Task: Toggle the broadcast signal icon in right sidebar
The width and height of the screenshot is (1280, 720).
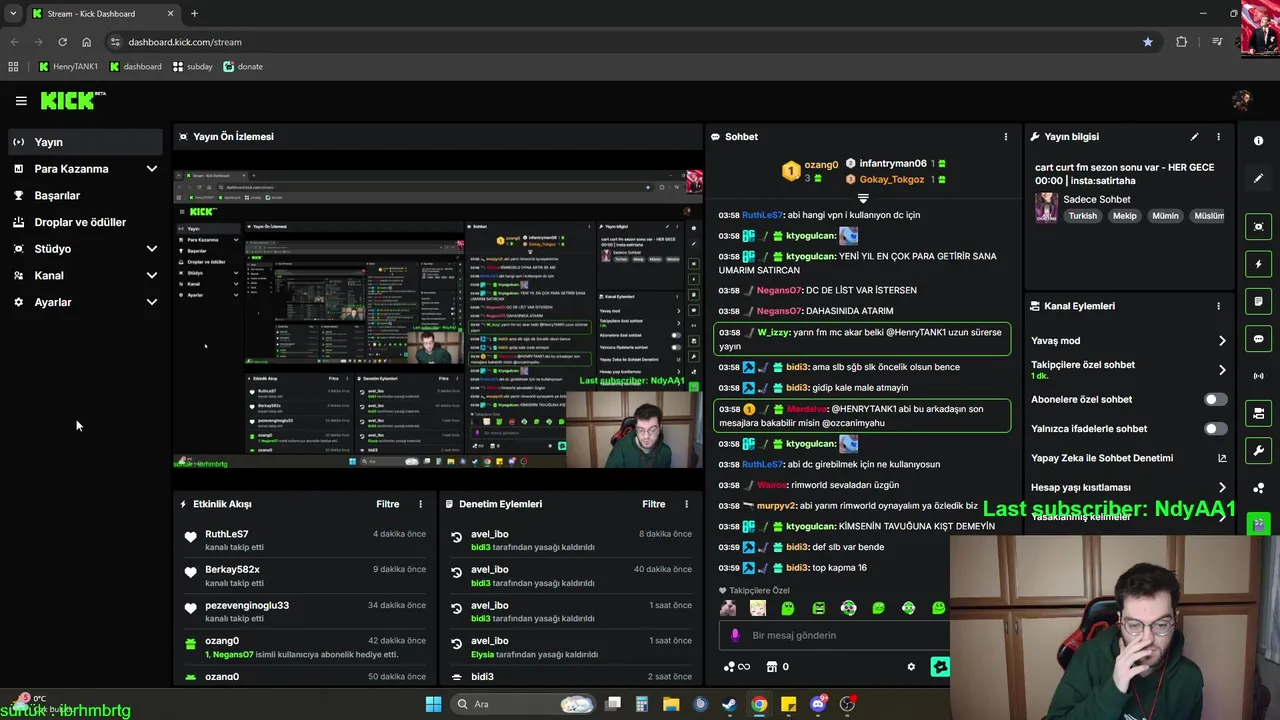Action: click(x=1258, y=376)
